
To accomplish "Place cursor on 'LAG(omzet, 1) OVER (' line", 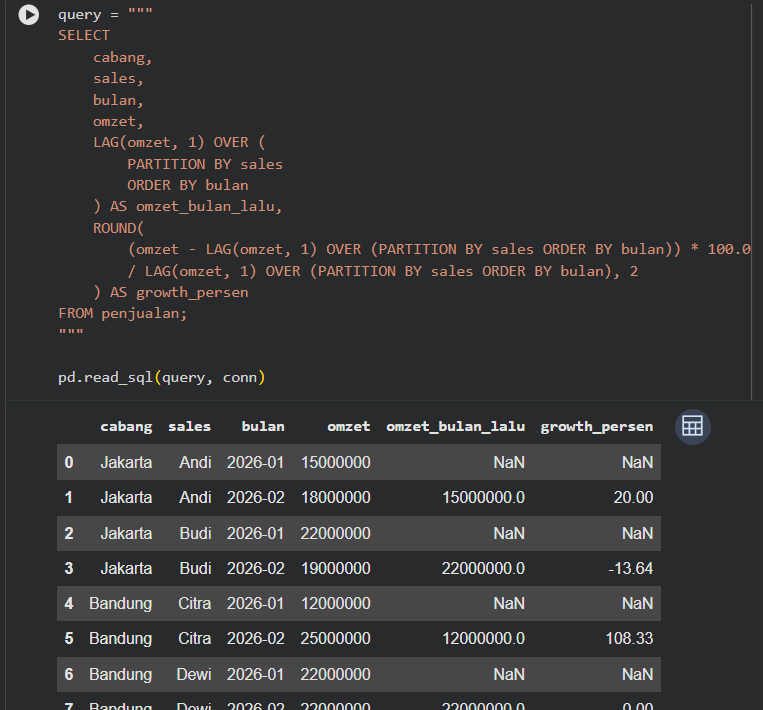I will pos(179,143).
